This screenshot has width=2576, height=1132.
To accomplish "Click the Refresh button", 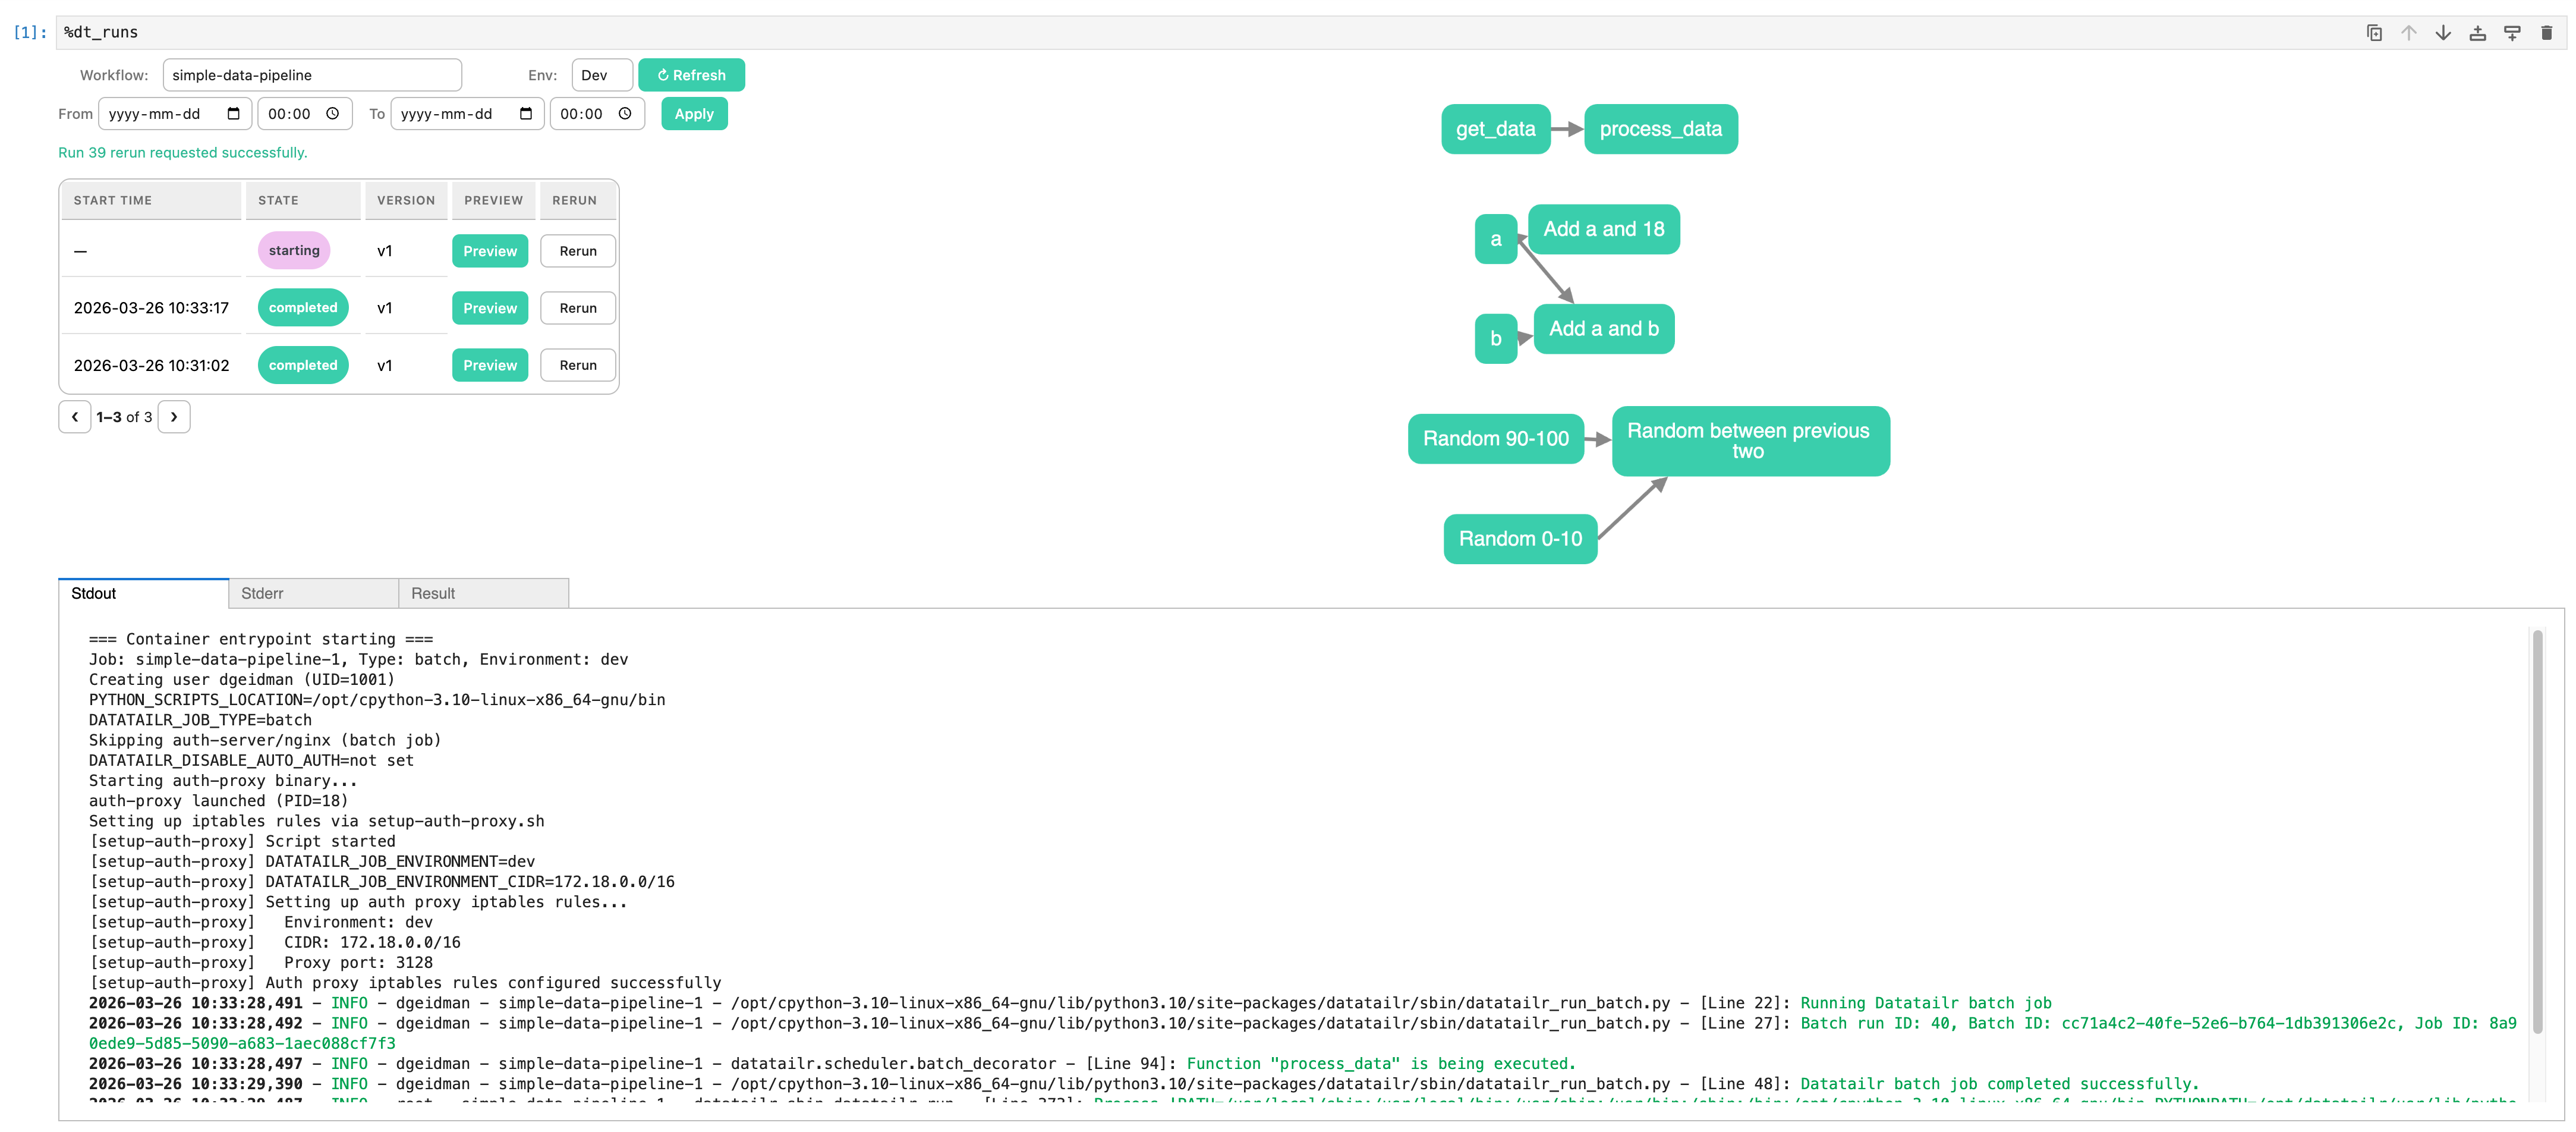I will 691,74.
